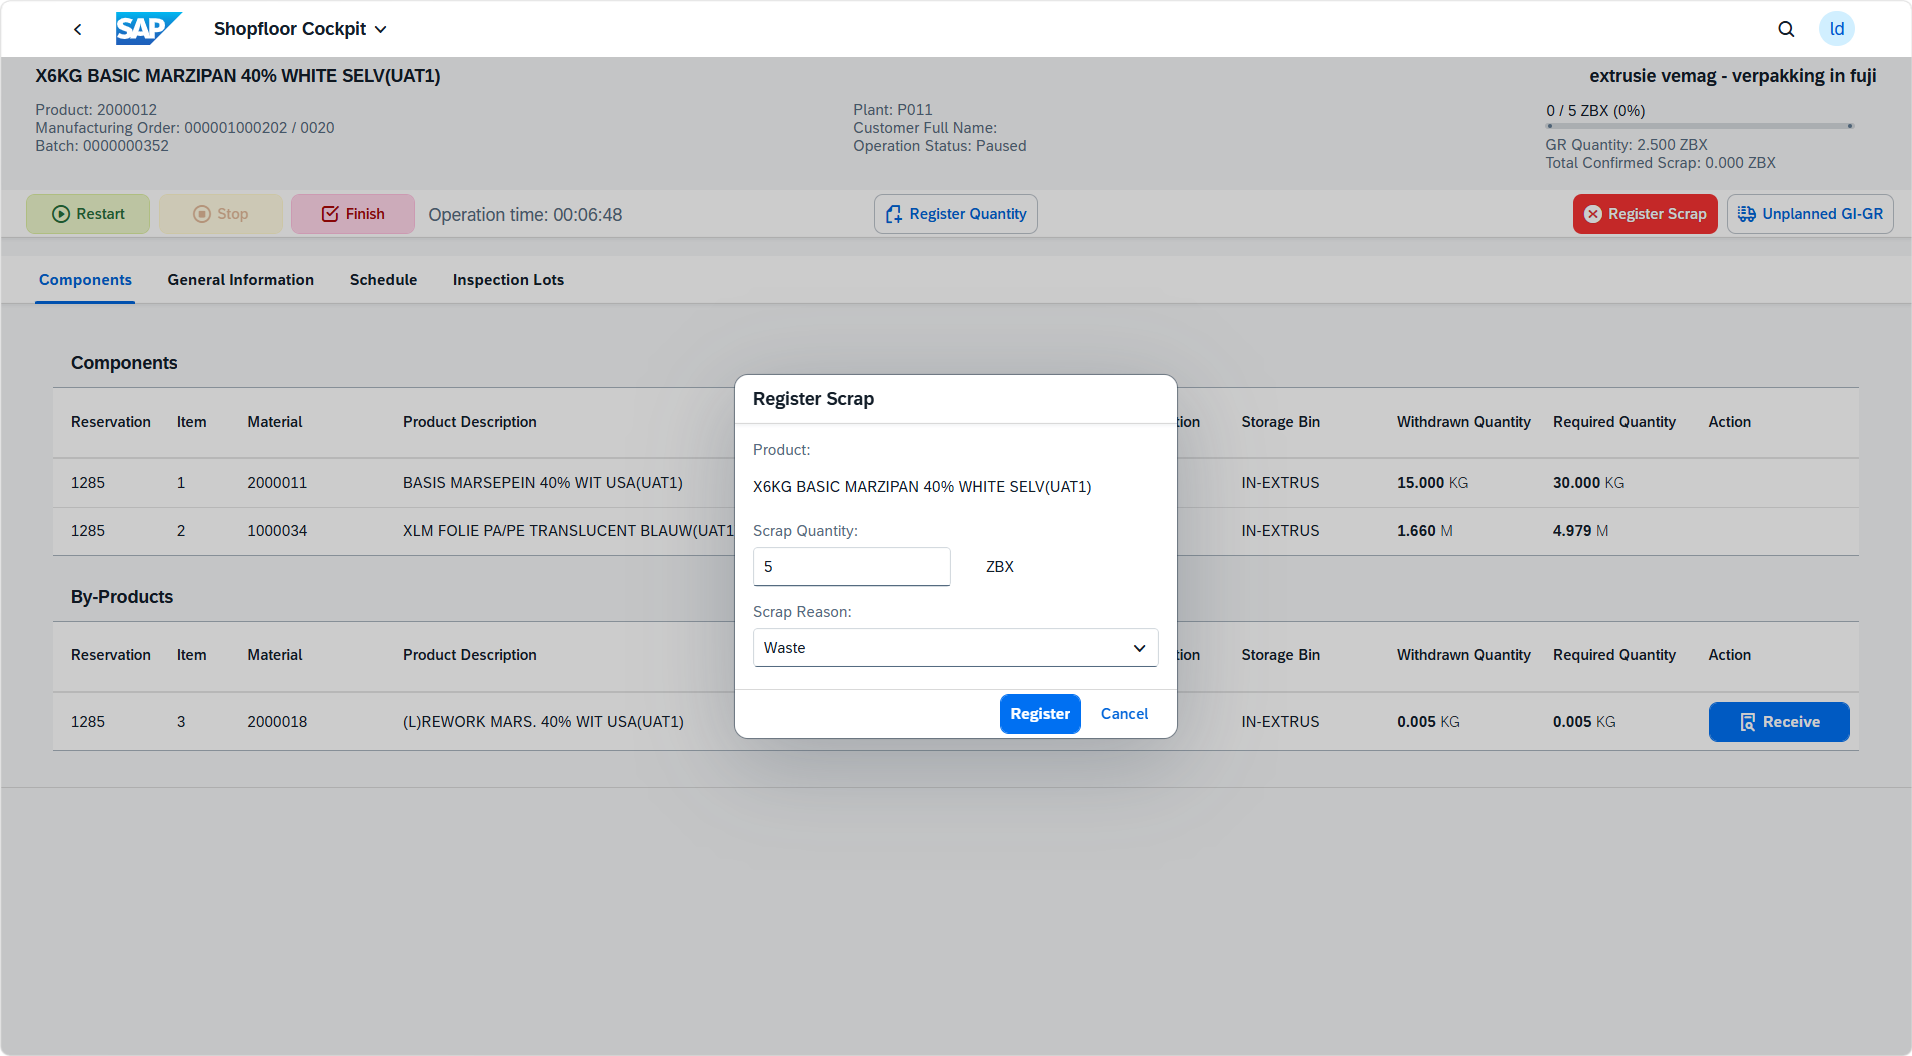This screenshot has height=1056, width=1912.
Task: Click the Scrap Quantity input field
Action: (x=852, y=567)
